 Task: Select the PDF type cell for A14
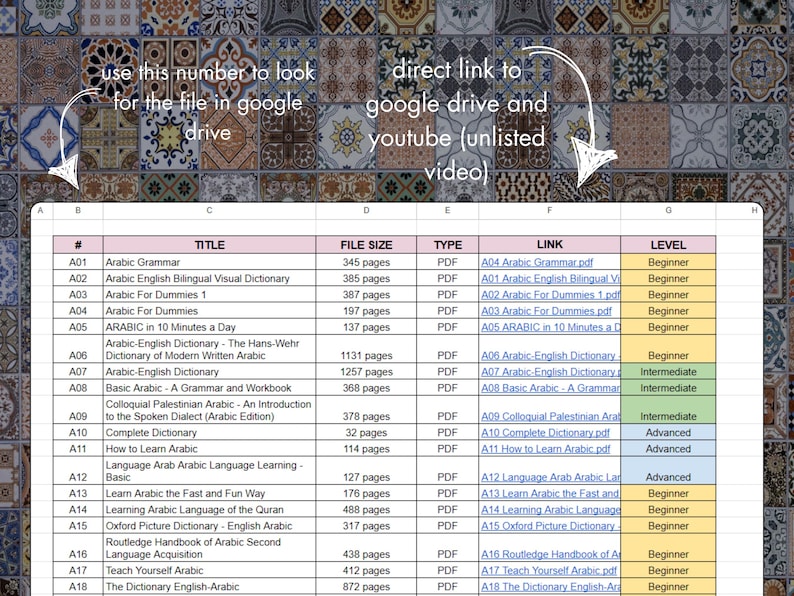pos(448,509)
